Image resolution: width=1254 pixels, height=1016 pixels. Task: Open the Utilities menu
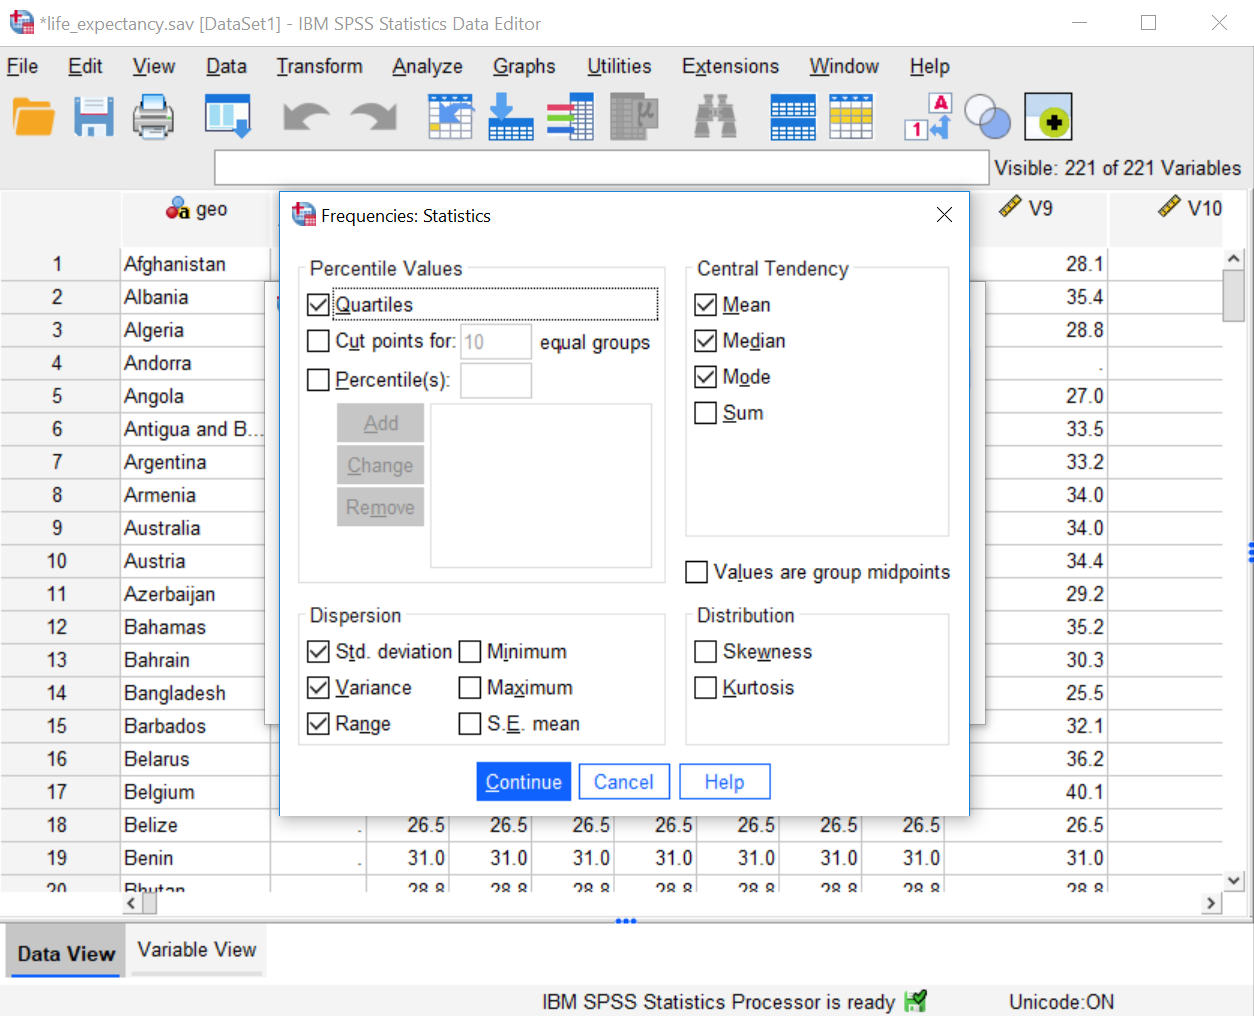pyautogui.click(x=619, y=66)
